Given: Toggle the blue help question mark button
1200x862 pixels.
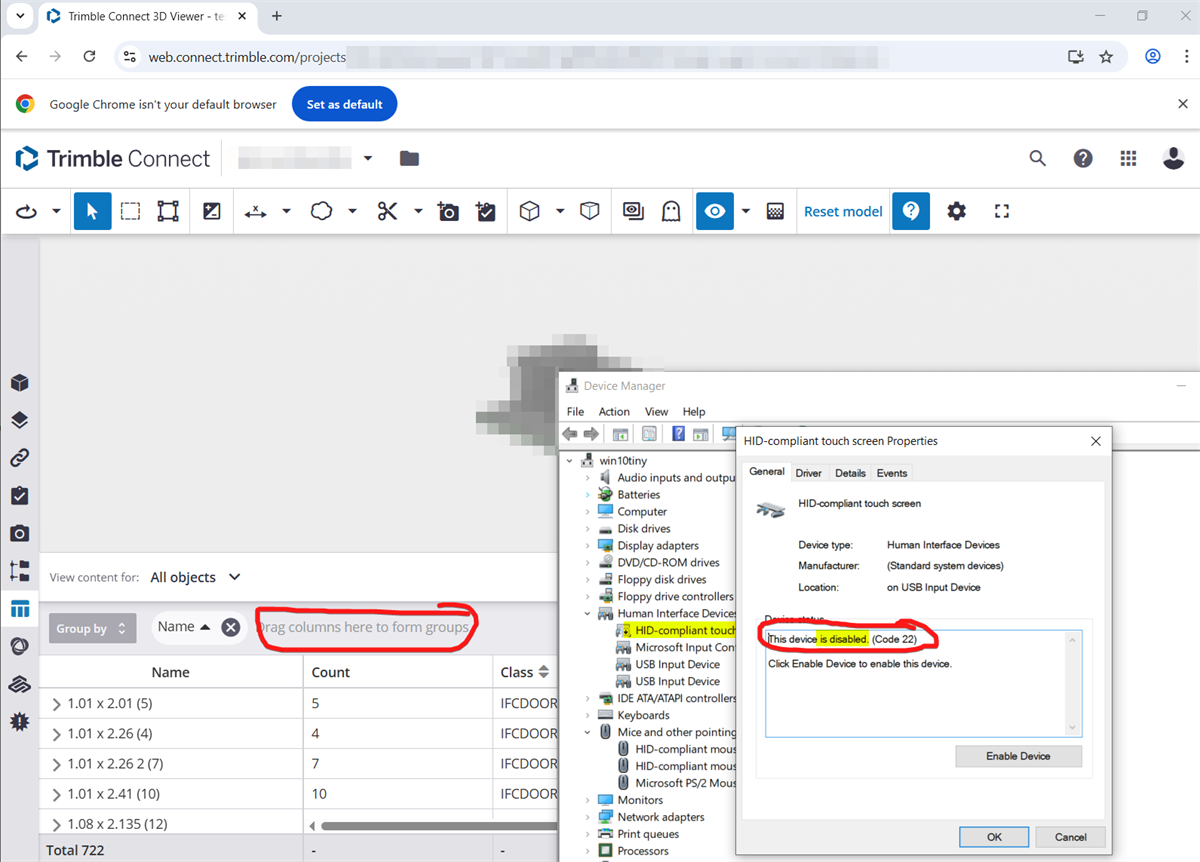Looking at the screenshot, I should click(x=910, y=211).
